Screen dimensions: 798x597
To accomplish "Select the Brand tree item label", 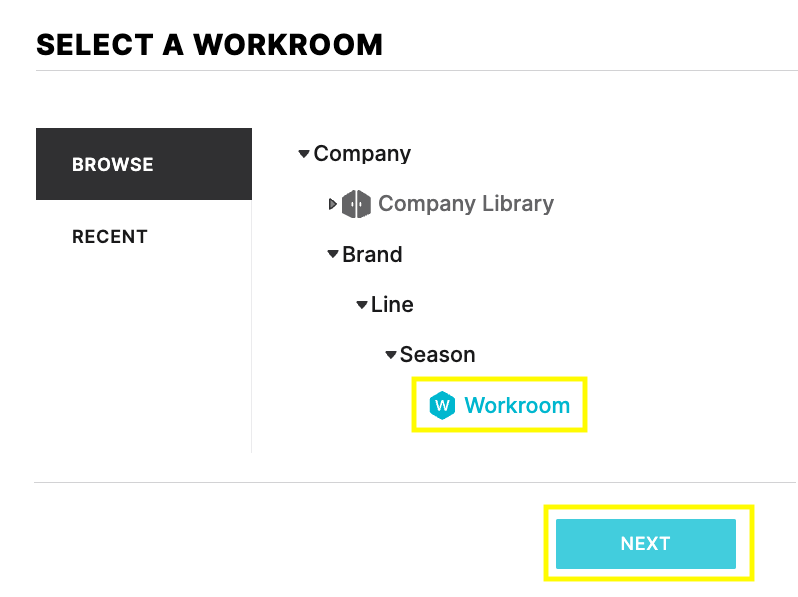I will click(372, 255).
